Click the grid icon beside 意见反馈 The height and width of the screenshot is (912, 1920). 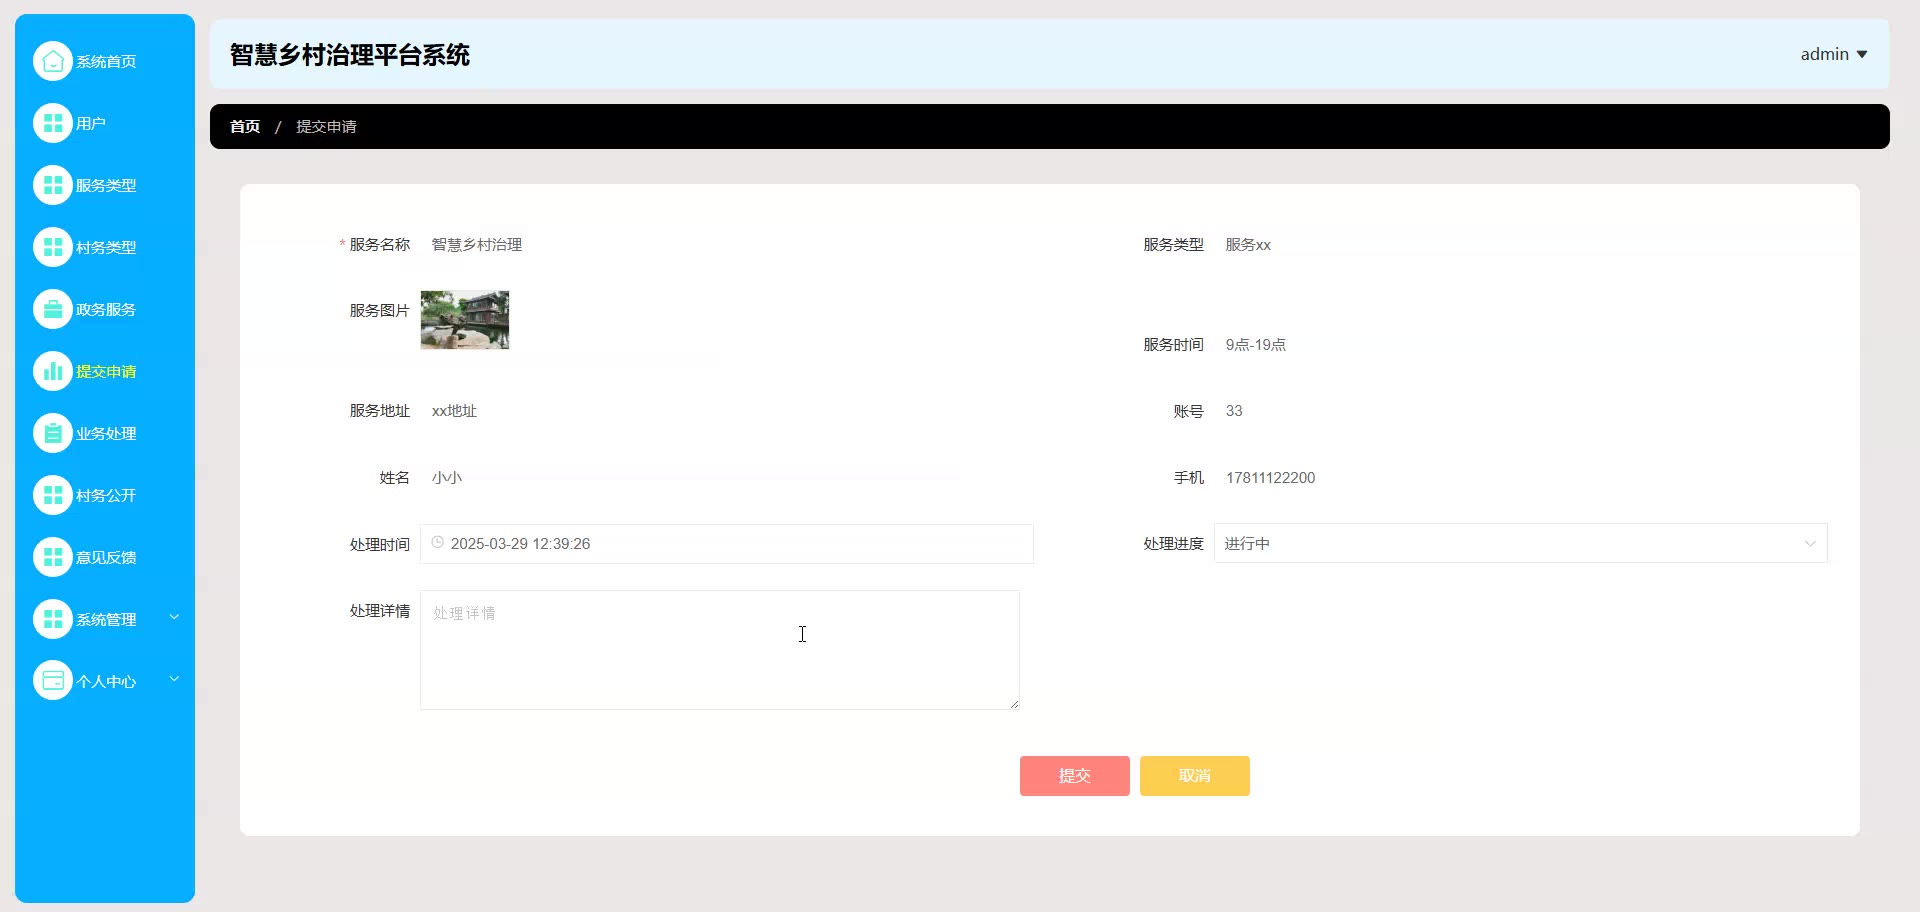(53, 557)
